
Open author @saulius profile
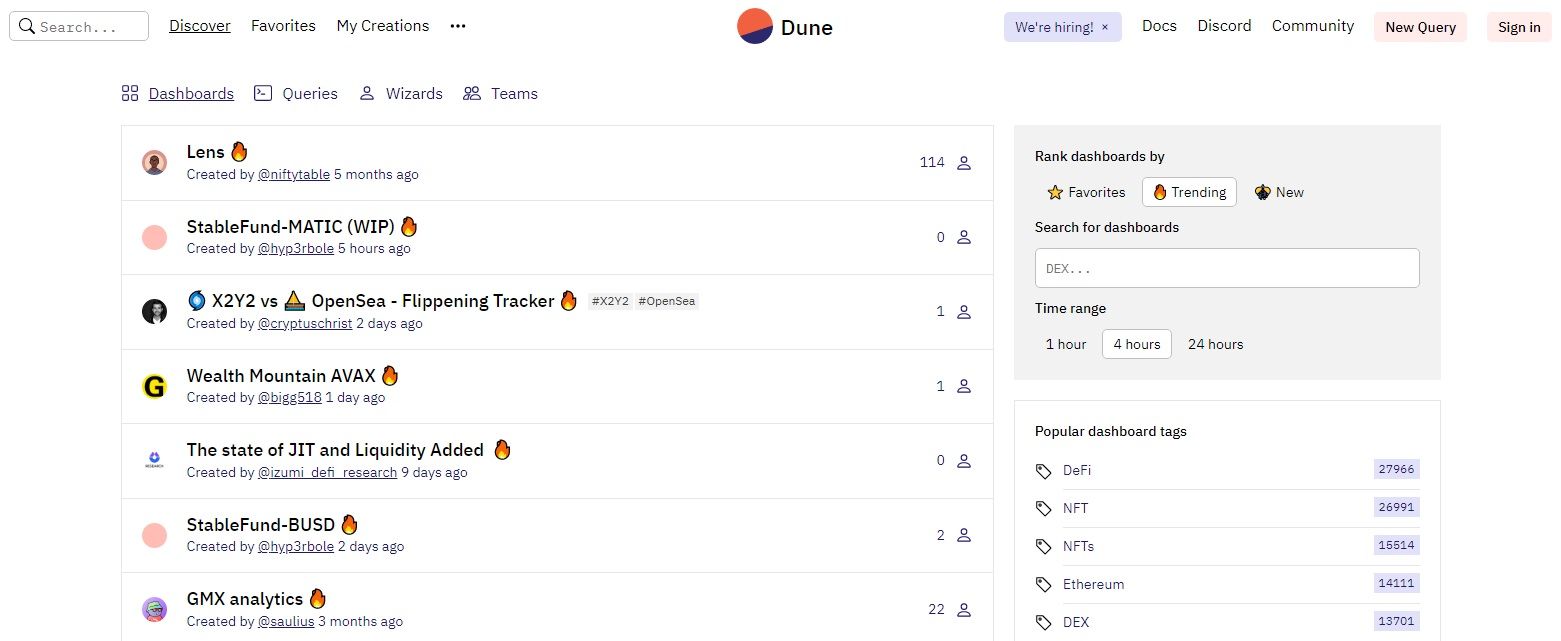pos(286,621)
